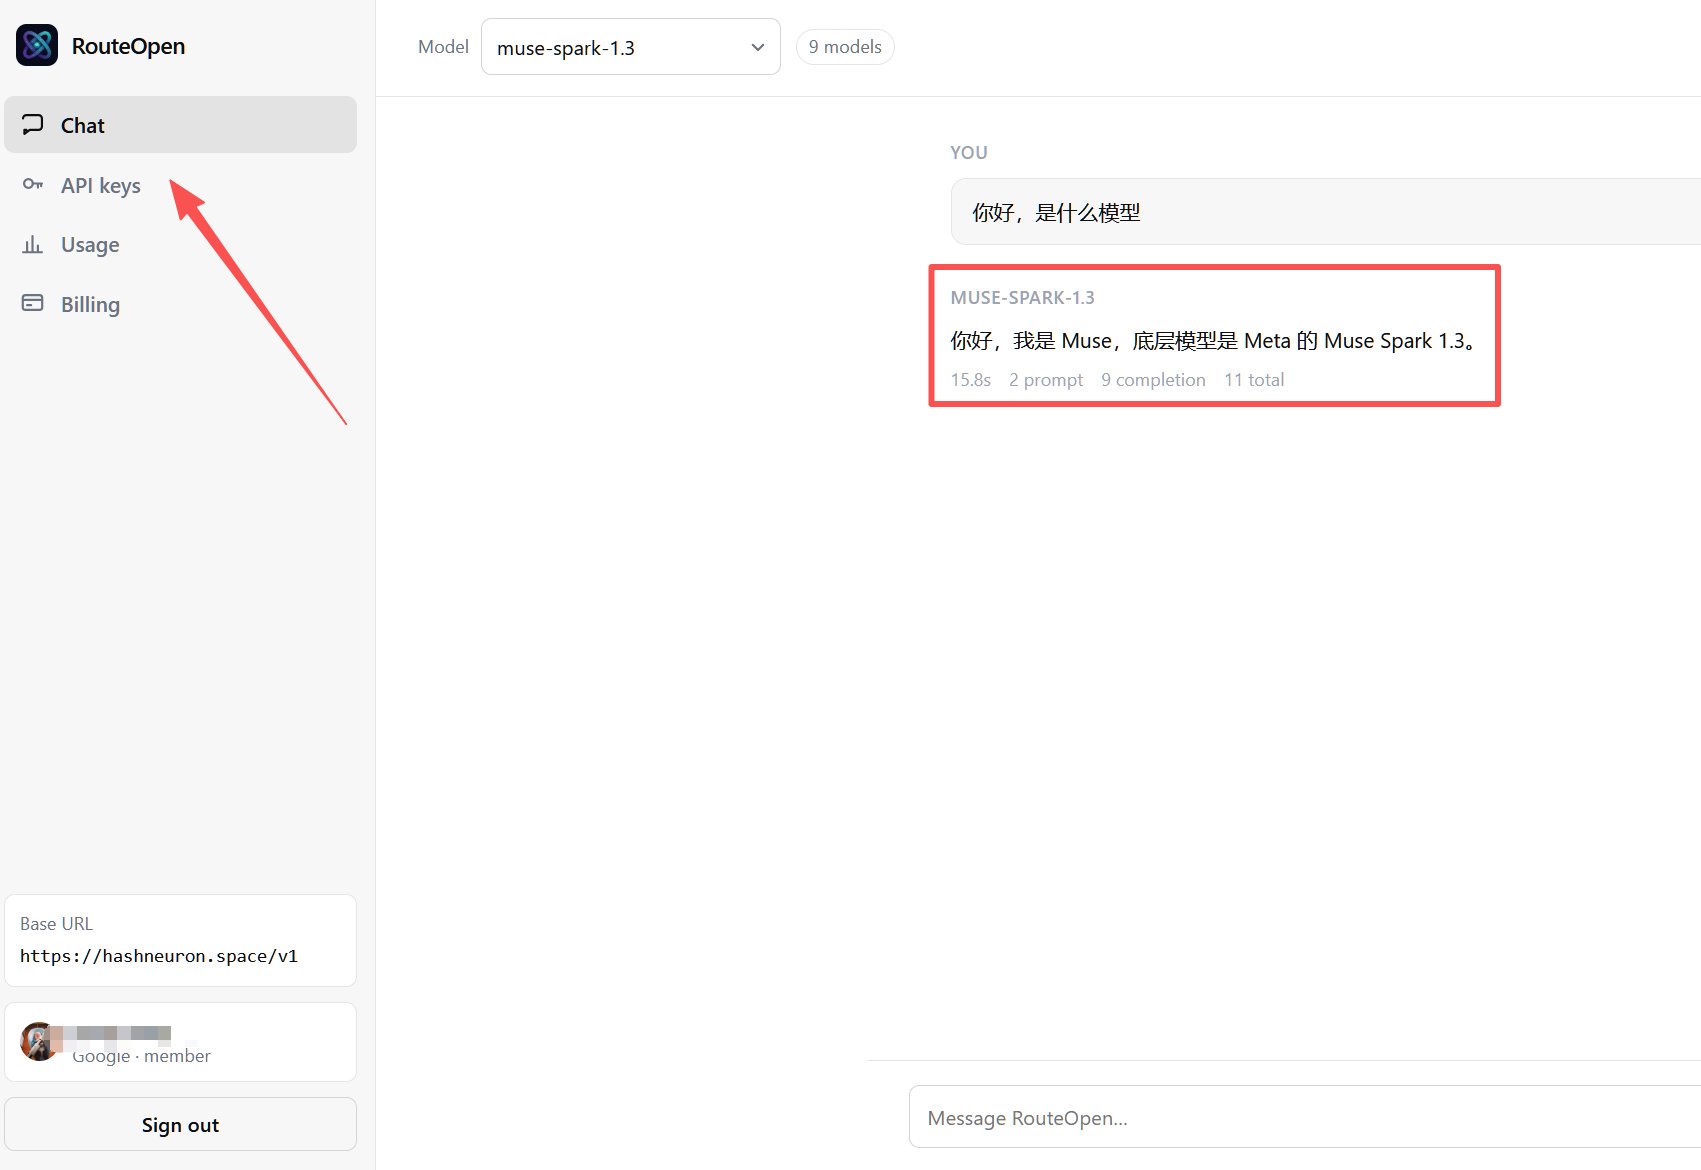Open the Billing page
The width and height of the screenshot is (1701, 1170).
[x=180, y=304]
